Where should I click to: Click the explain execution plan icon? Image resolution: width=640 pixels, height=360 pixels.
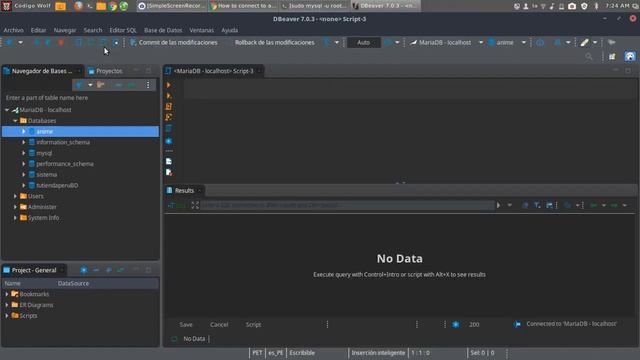click(169, 128)
